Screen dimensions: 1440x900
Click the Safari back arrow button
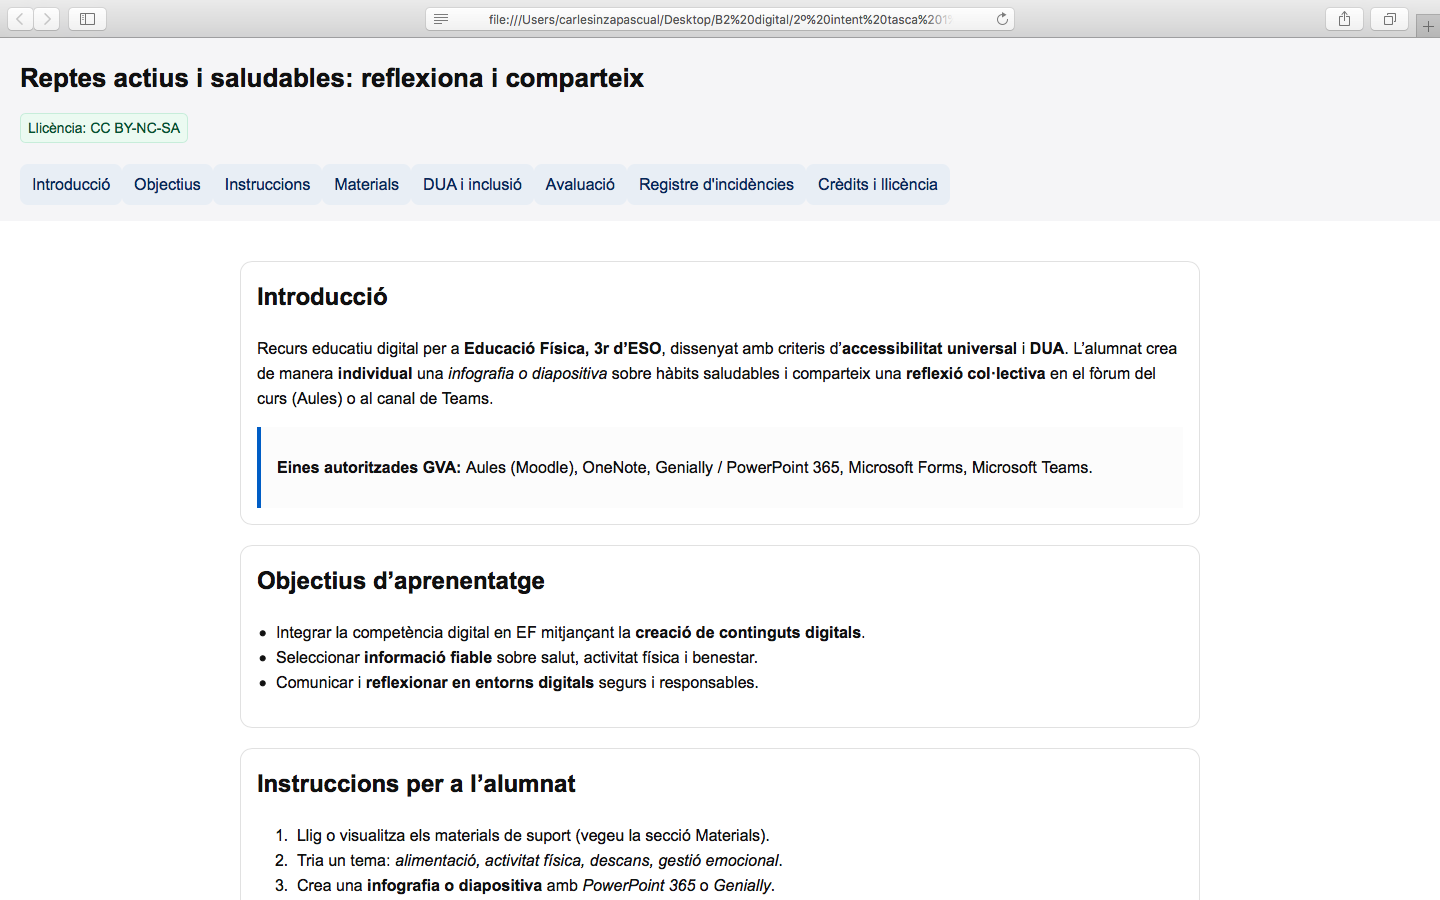pos(20,19)
